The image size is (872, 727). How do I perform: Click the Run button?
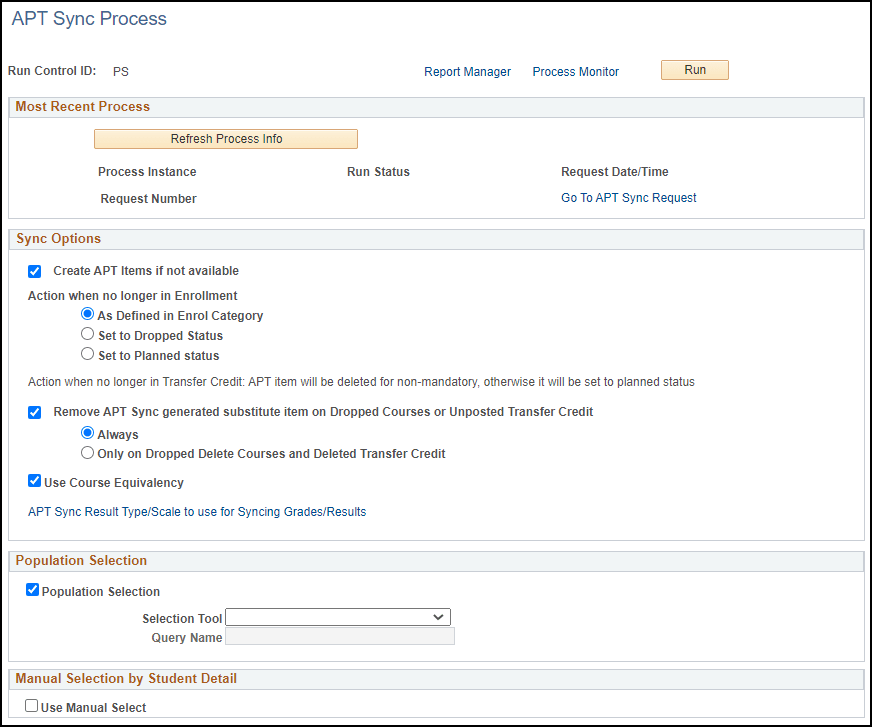pos(694,69)
